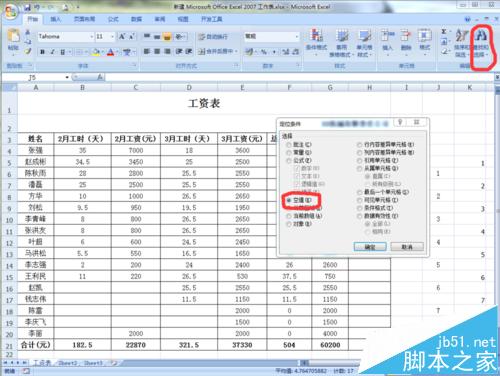Screen dimensions: 500x376
Task: Select the Last cell (最后一个单元格) option
Action: (x=383, y=192)
